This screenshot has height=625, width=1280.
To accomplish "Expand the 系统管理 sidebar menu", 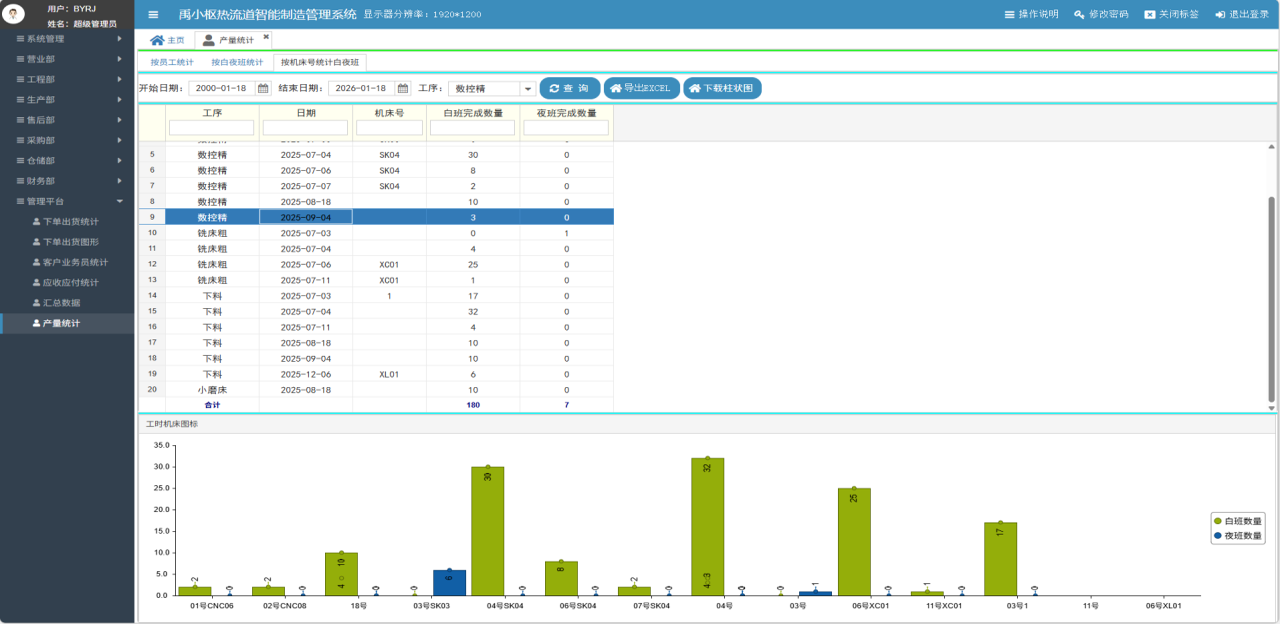I will (67, 39).
